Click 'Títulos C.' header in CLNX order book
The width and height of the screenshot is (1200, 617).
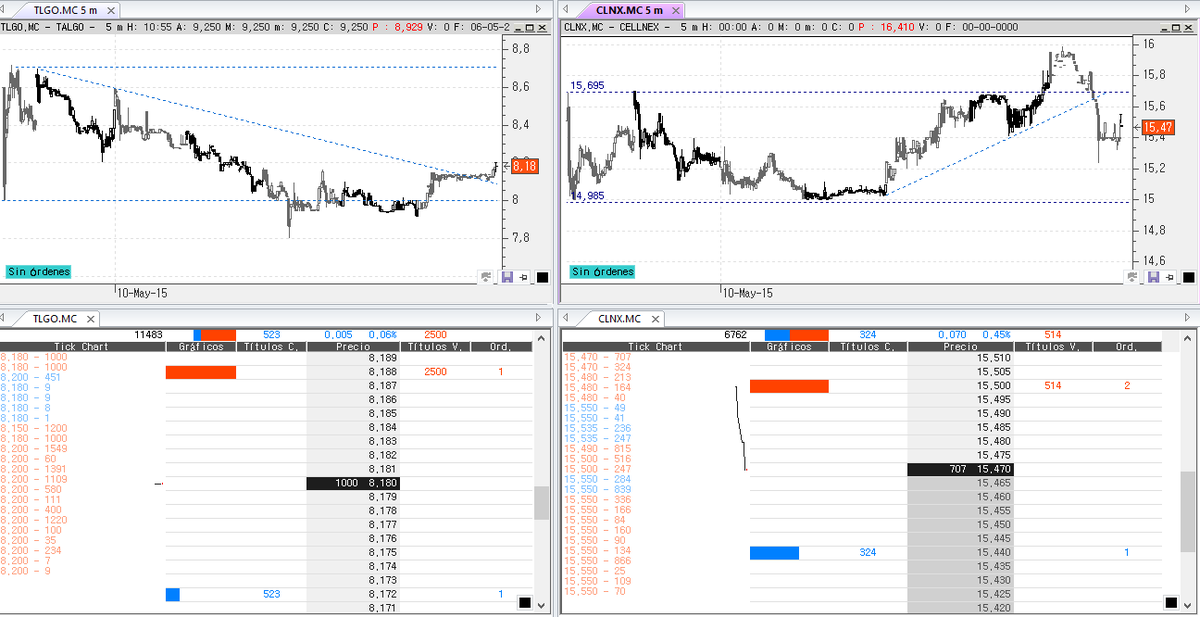pos(867,347)
